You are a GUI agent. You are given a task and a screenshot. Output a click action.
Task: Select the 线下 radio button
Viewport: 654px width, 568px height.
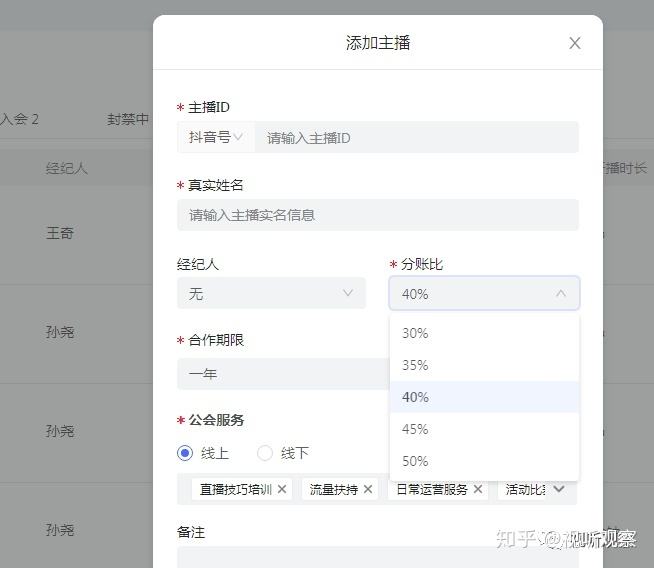tap(265, 453)
